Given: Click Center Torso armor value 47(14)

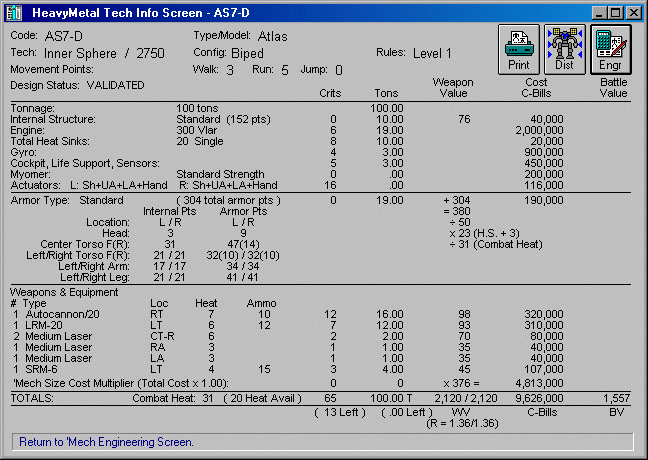Looking at the screenshot, I should click(x=243, y=244).
